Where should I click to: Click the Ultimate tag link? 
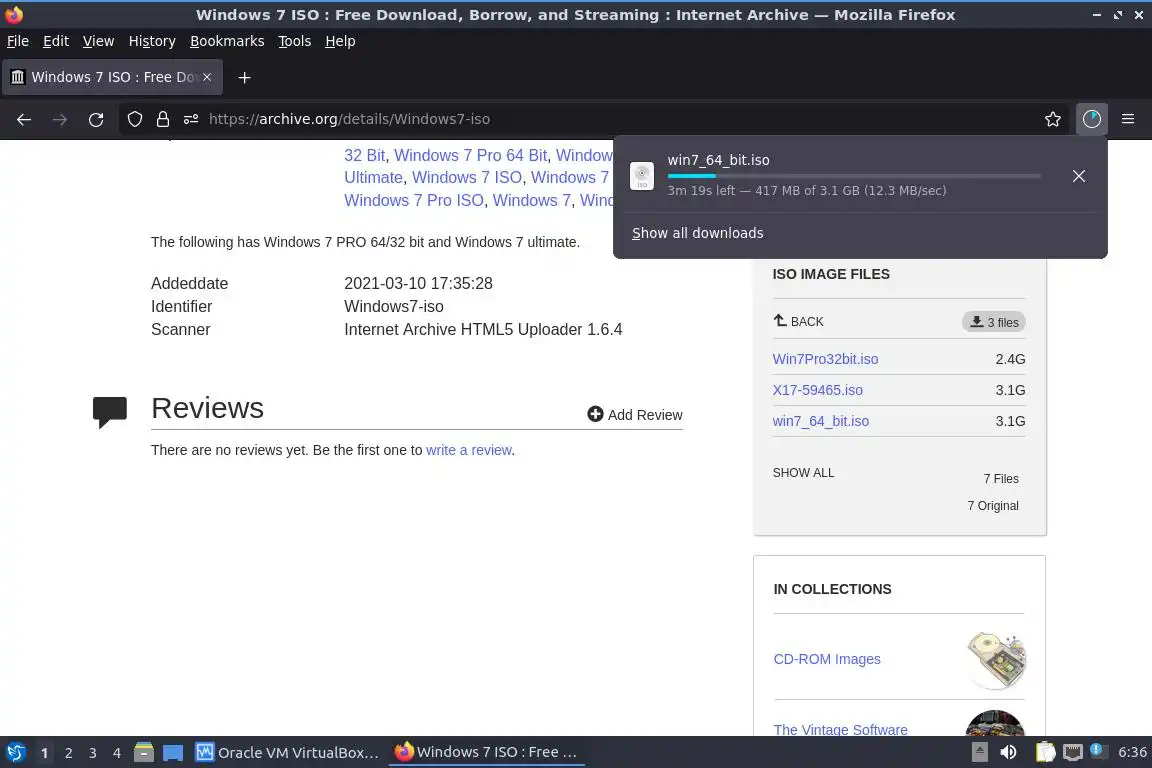(373, 178)
